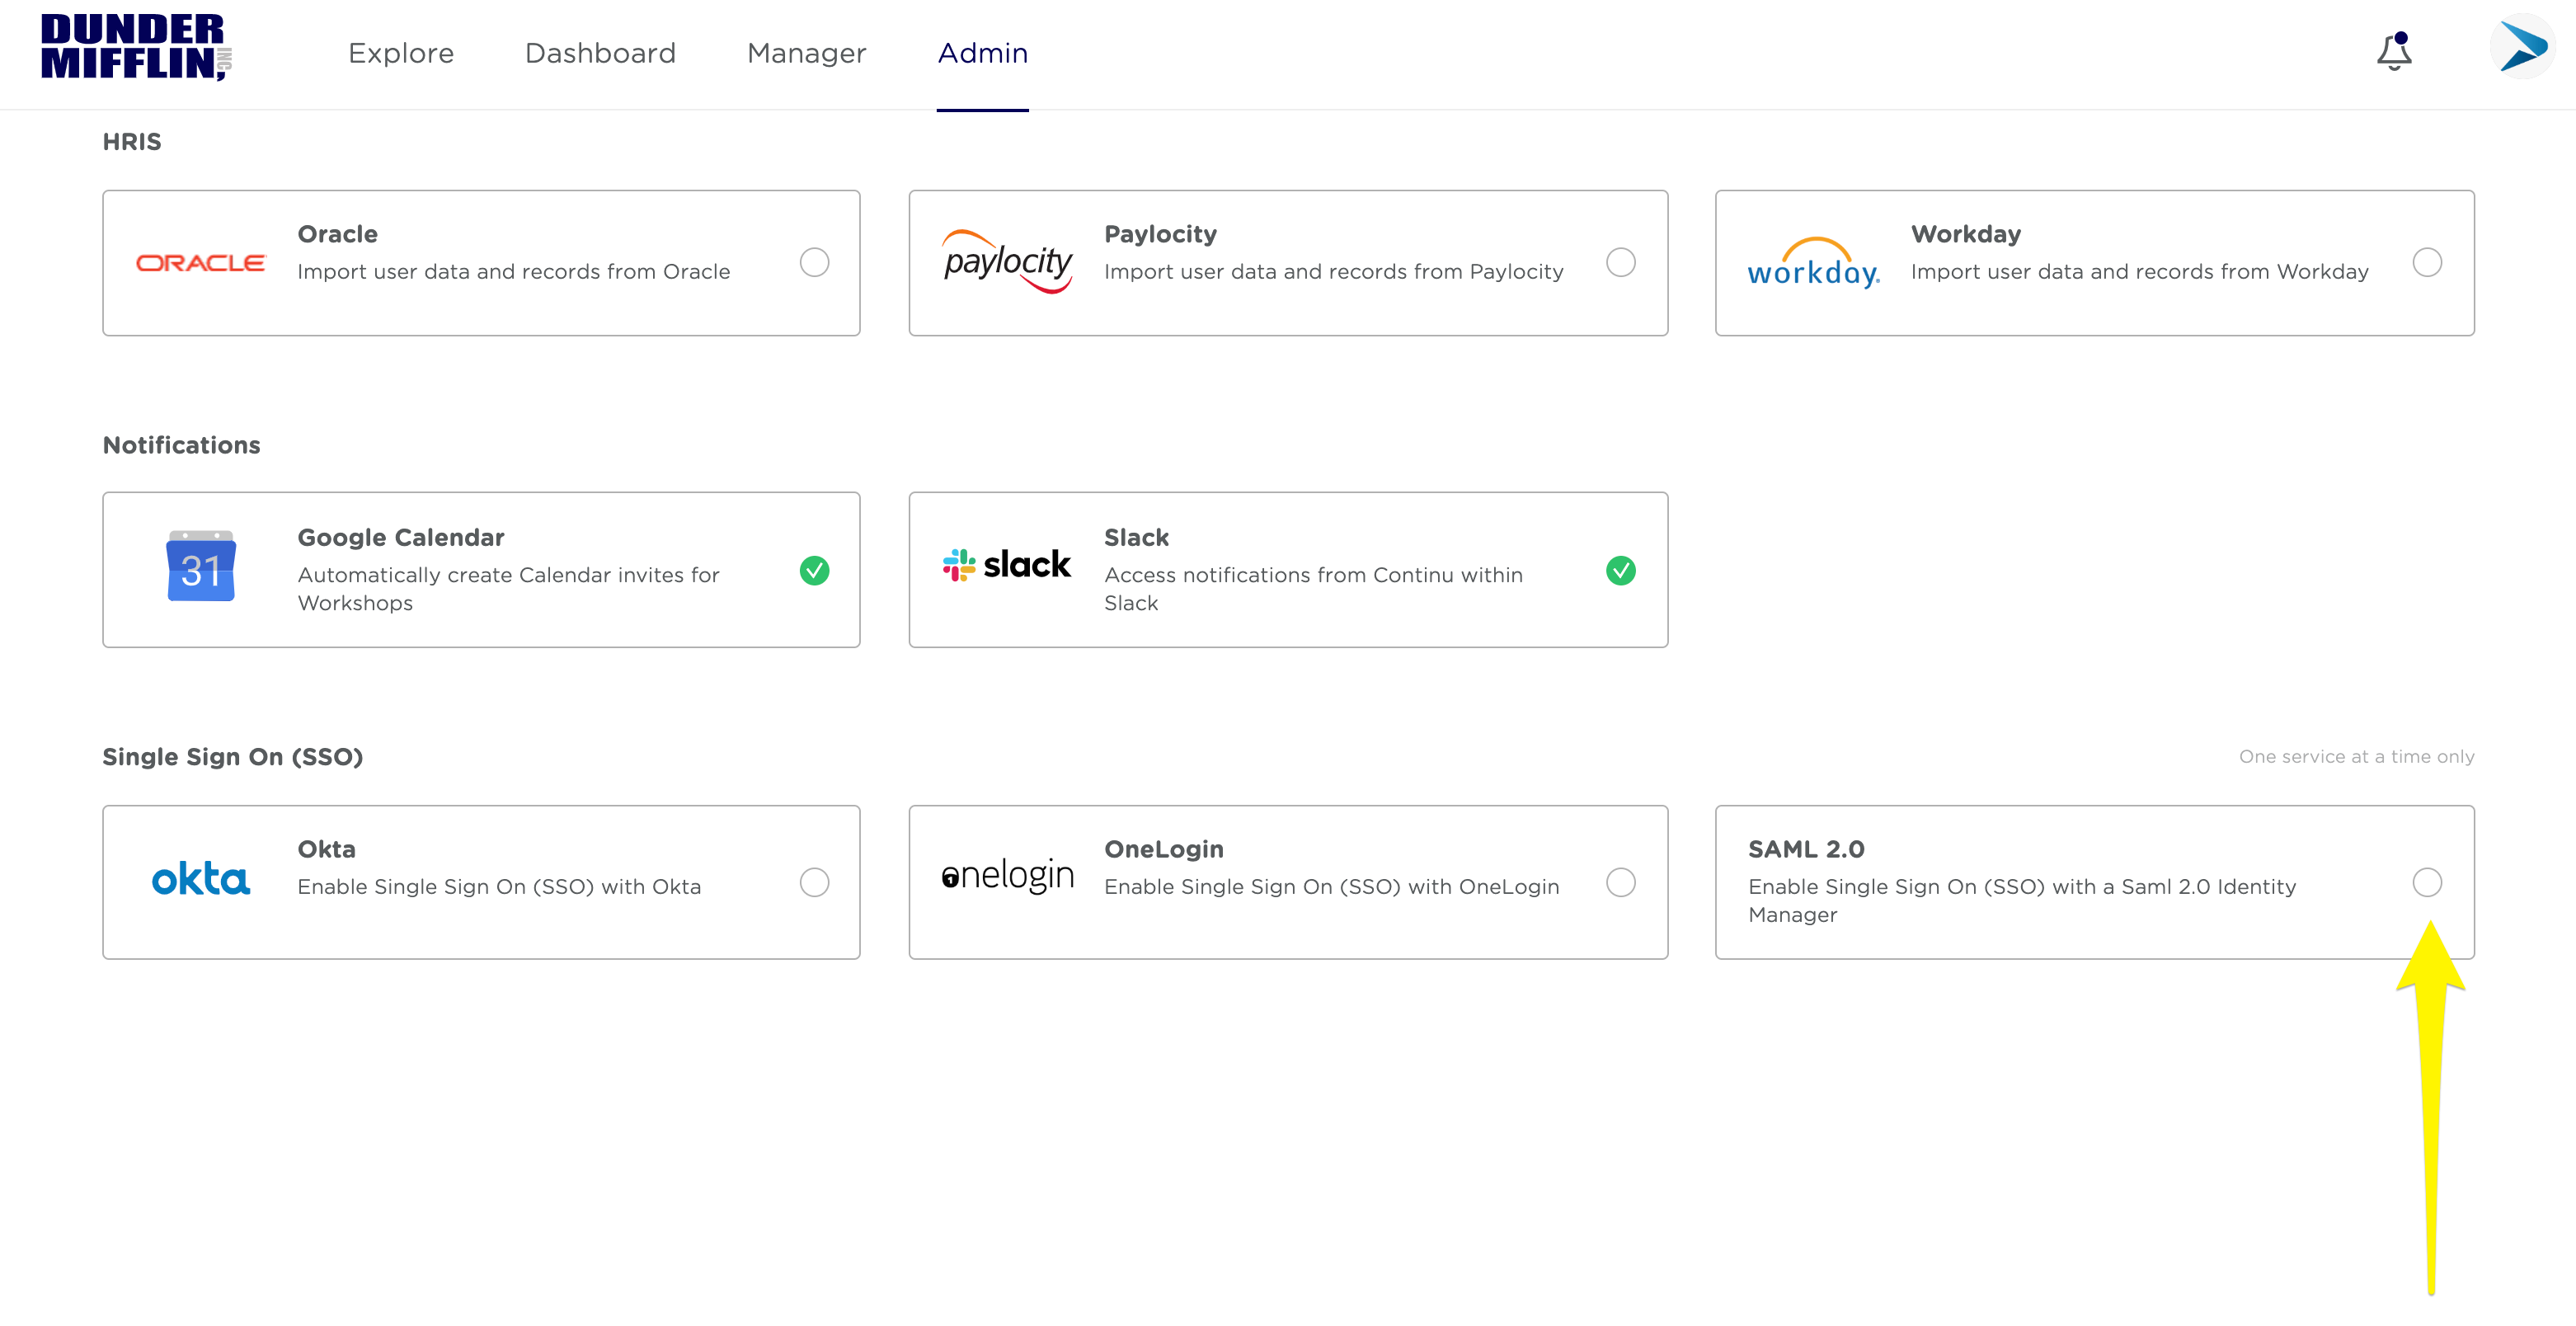2576x1326 pixels.
Task: Click the Workday logo
Action: pyautogui.click(x=1812, y=264)
